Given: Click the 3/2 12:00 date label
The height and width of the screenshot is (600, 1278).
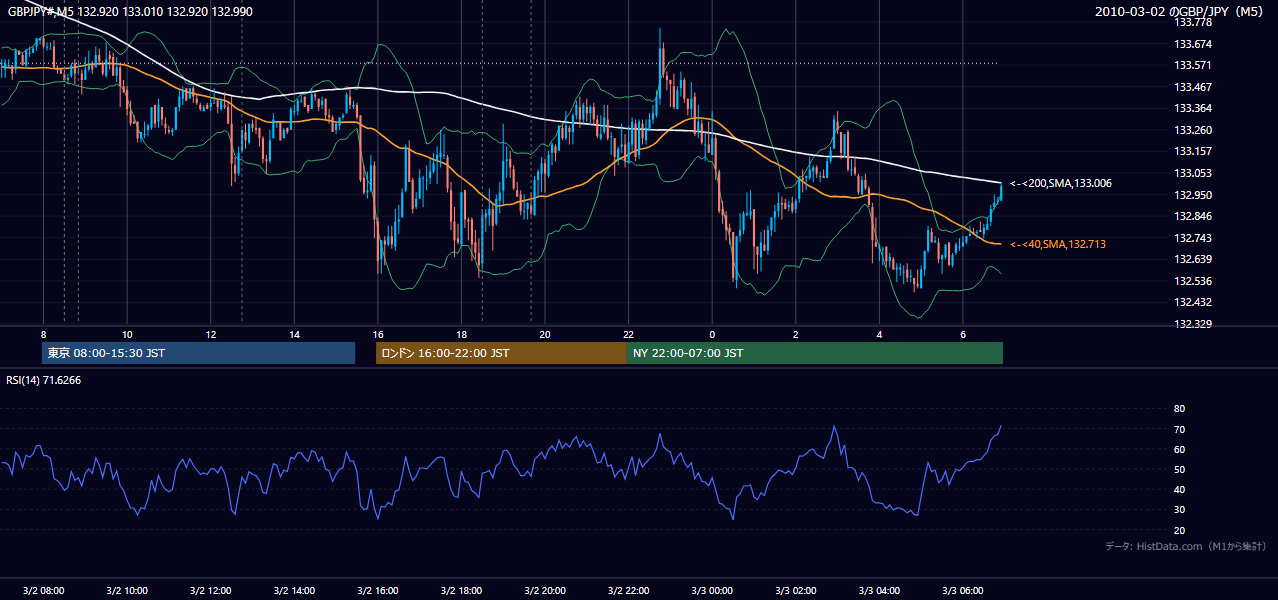Looking at the screenshot, I should (x=210, y=591).
